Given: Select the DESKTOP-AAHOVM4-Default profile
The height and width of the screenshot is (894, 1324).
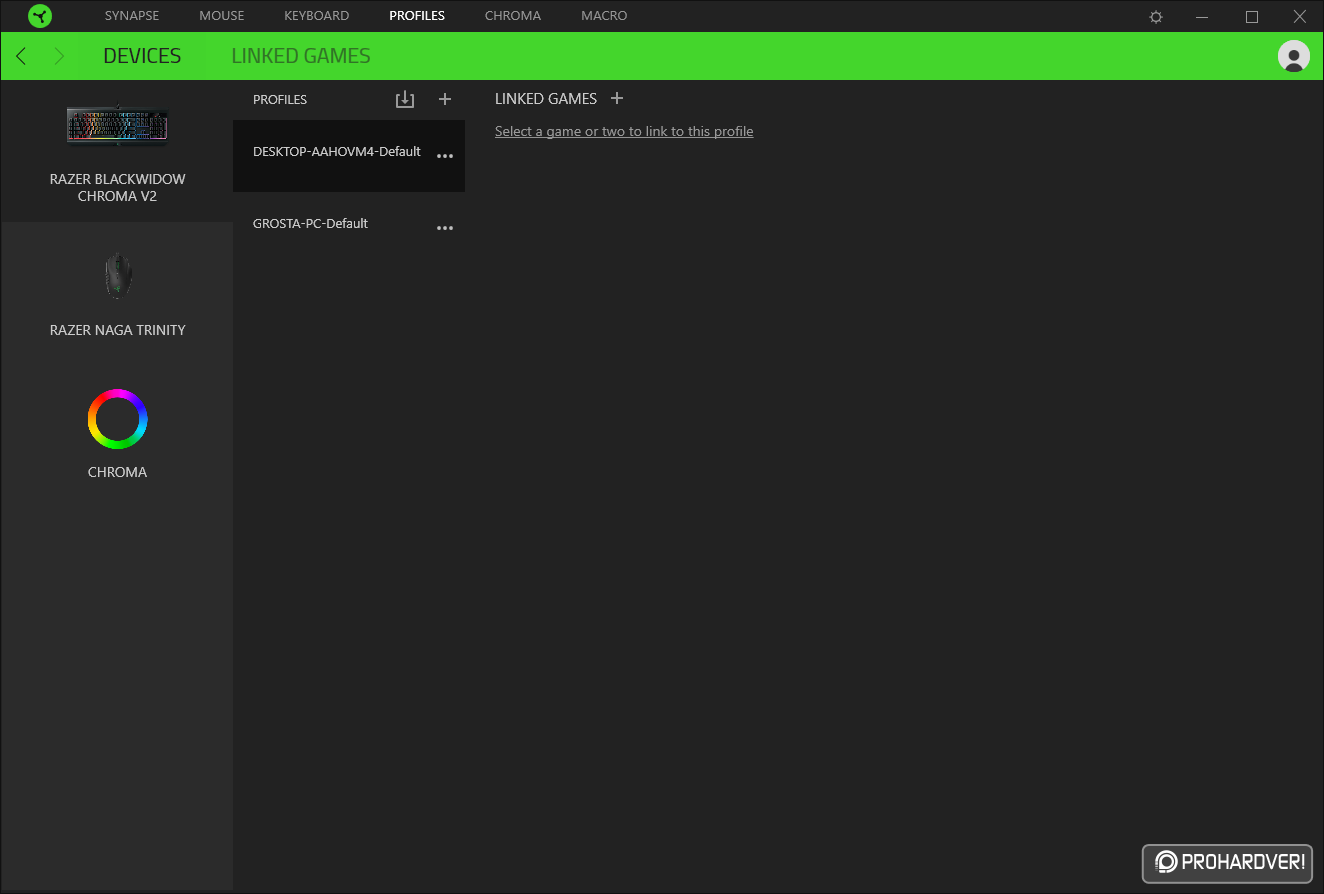Looking at the screenshot, I should [x=349, y=156].
